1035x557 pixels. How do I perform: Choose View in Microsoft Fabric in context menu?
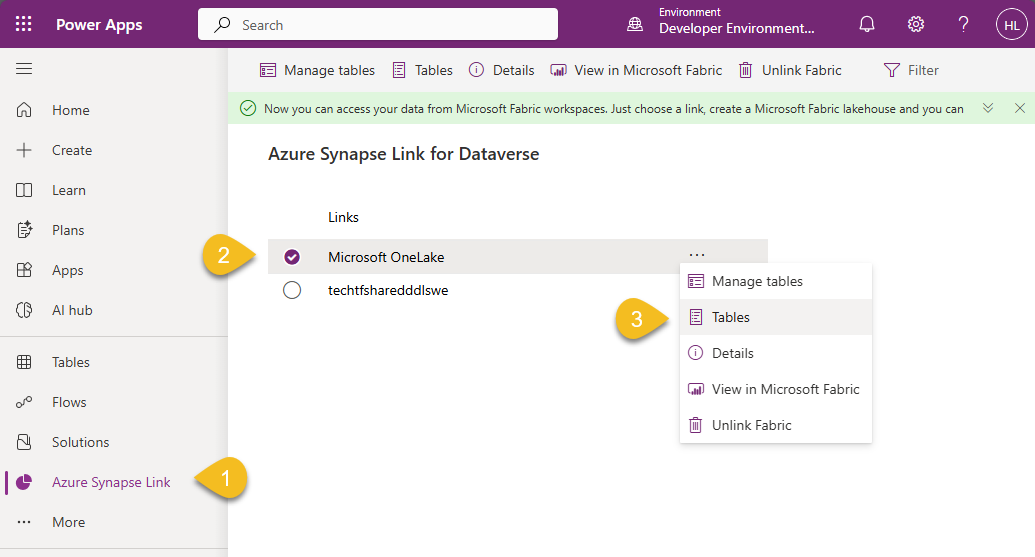776,389
